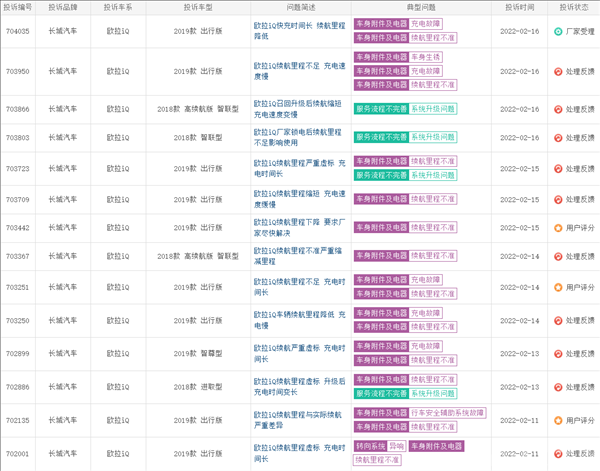Click the red status icon for complaint 702886
This screenshot has height=471, width=600.
558,387
